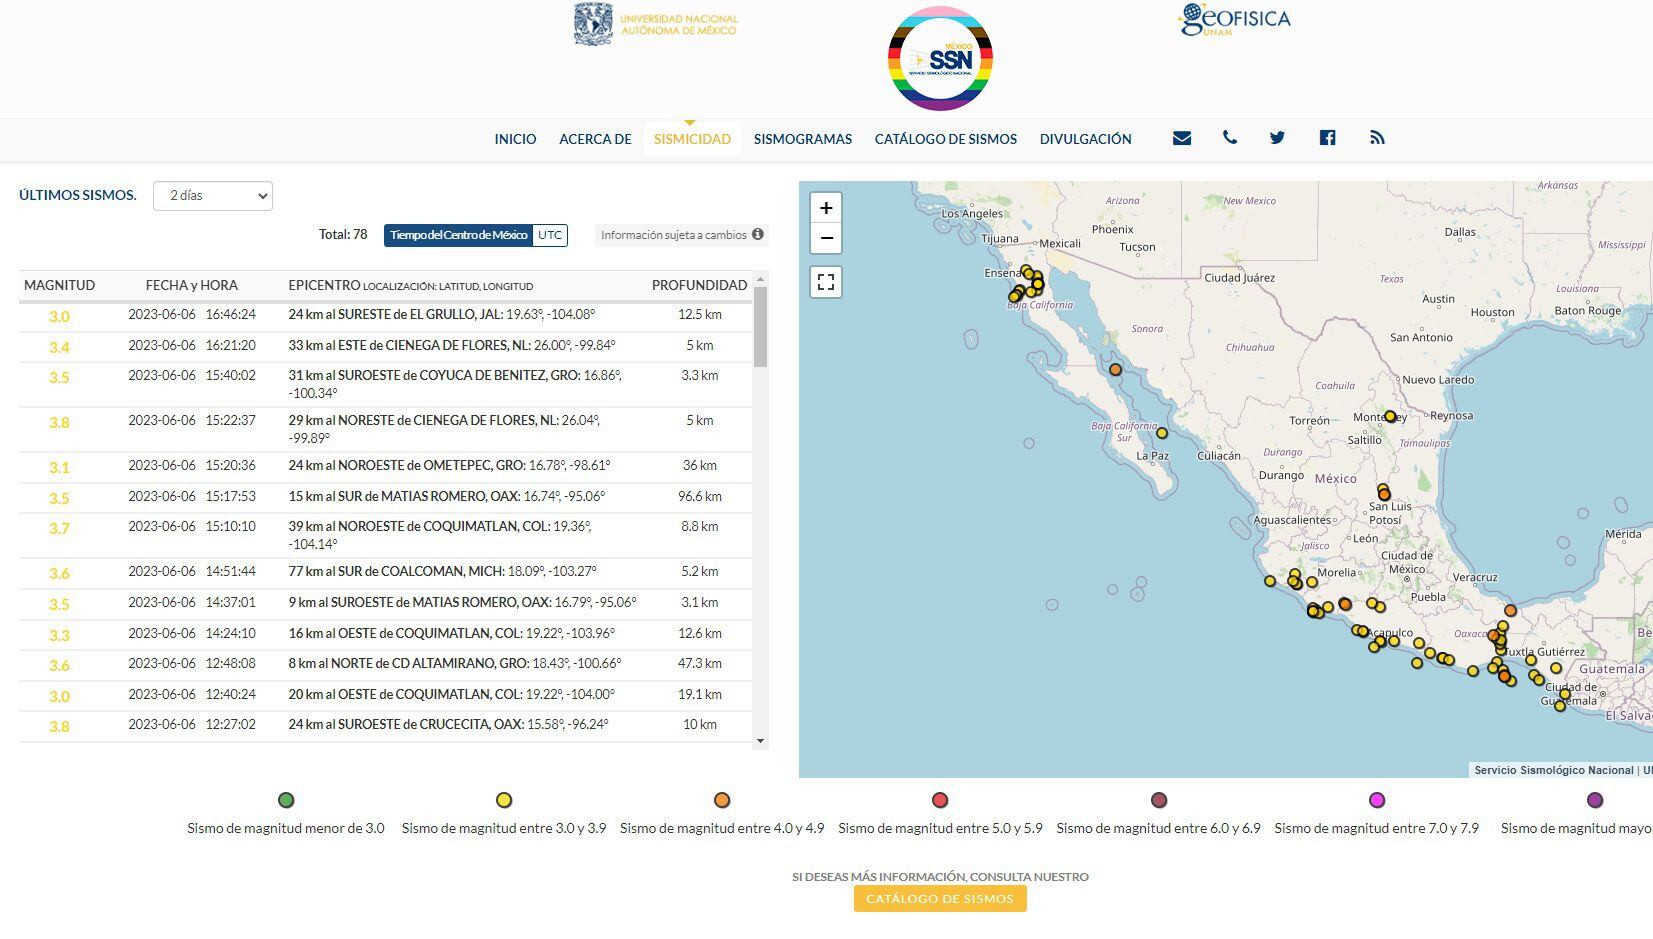Viewport: 1653px width, 939px height.
Task: Click the RSS feed icon
Action: [x=1377, y=138]
